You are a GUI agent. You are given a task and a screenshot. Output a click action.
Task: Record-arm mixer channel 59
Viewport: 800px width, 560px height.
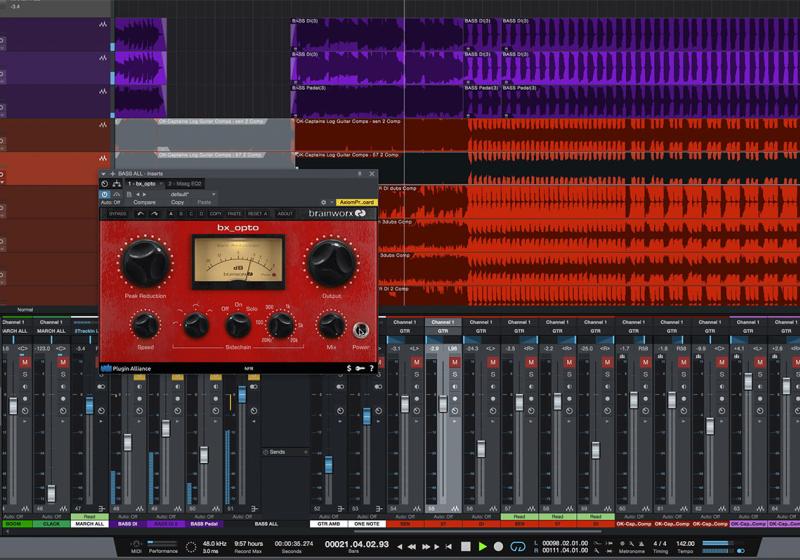pyautogui.click(x=607, y=398)
